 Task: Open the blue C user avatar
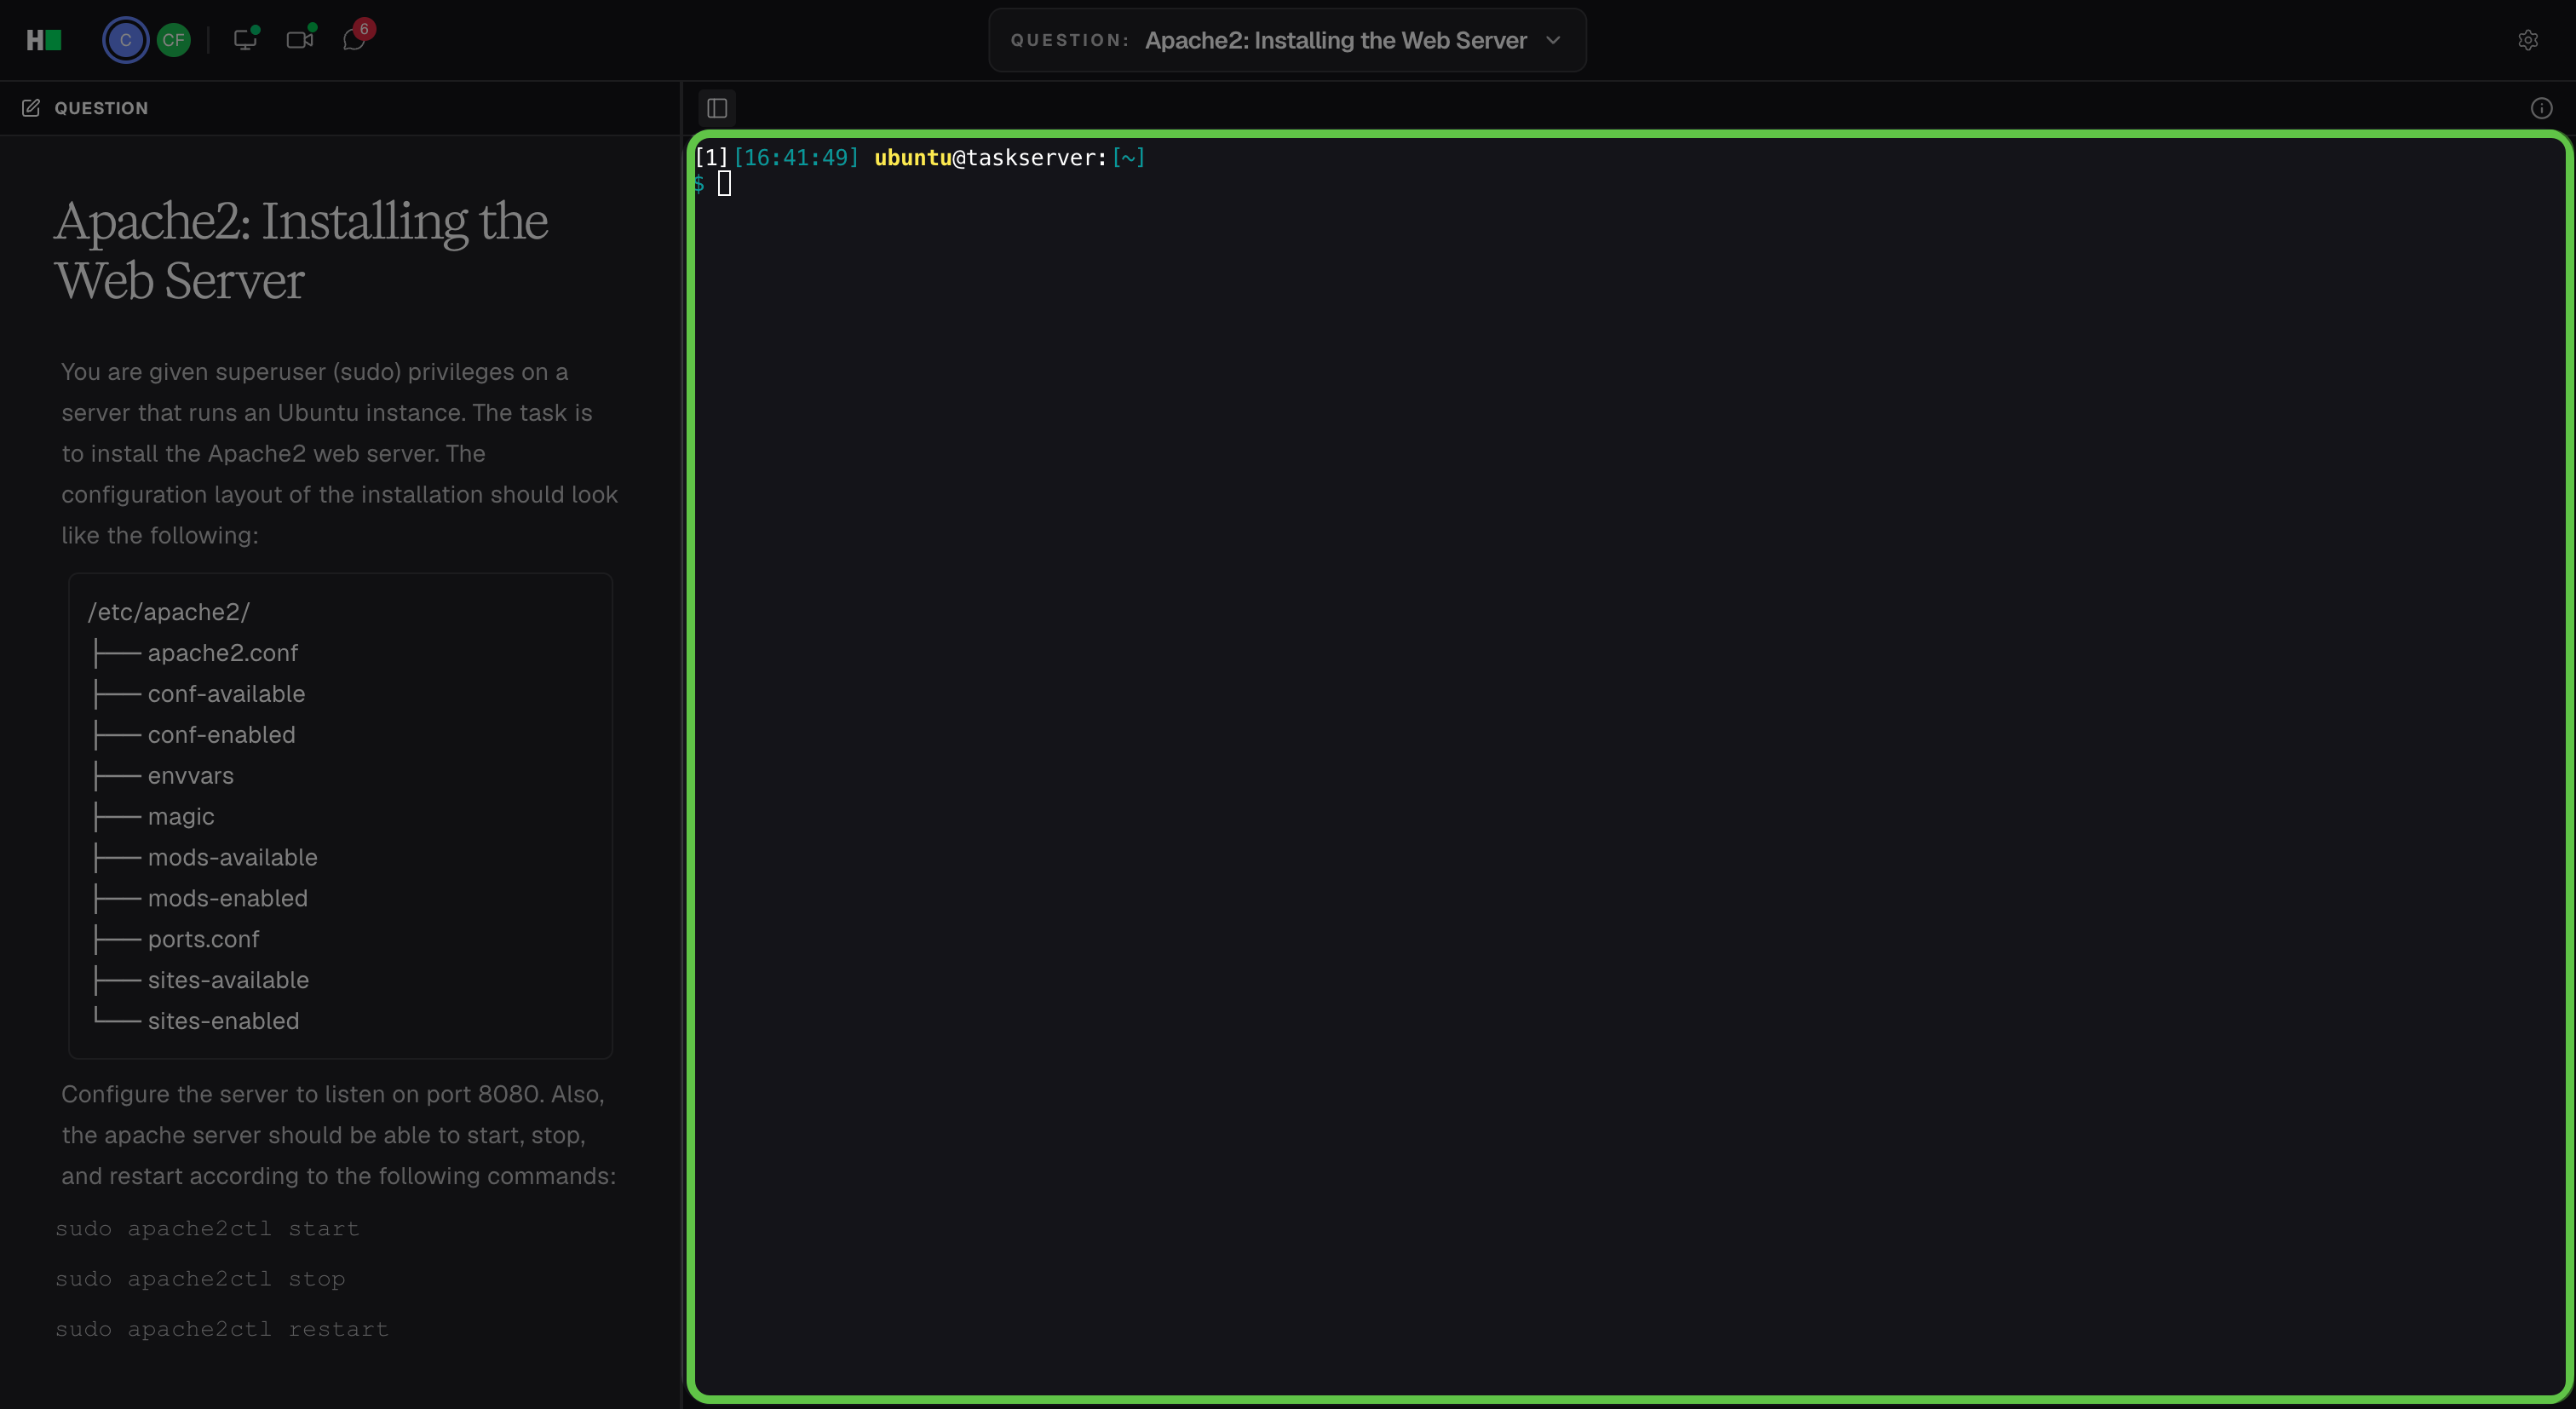[125, 40]
